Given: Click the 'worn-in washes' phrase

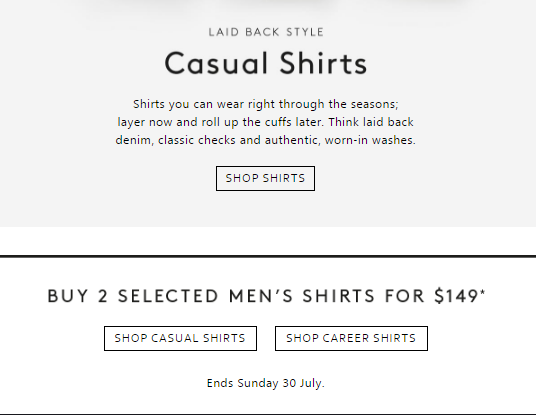Looking at the screenshot, I should pyautogui.click(x=370, y=140).
